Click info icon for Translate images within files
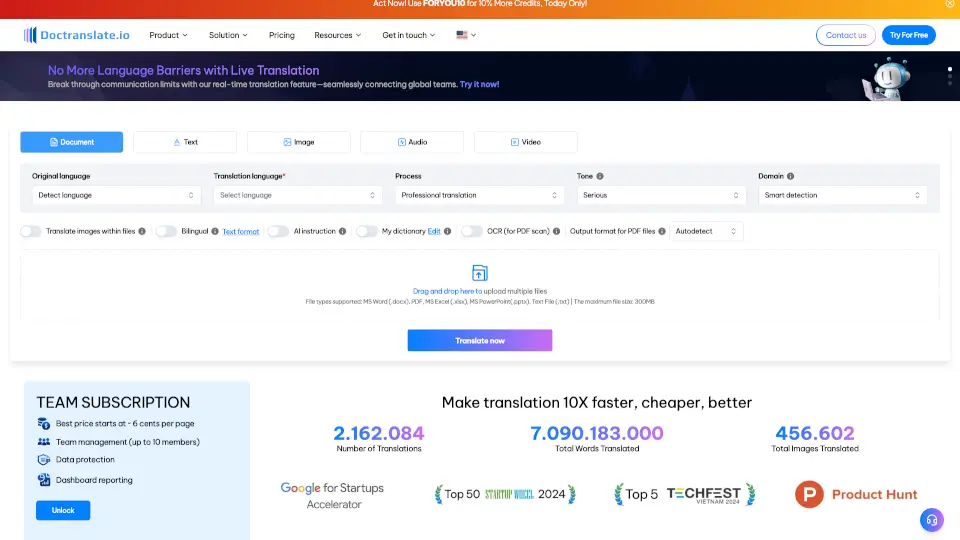Screen dimensions: 960x540 (x=142, y=231)
